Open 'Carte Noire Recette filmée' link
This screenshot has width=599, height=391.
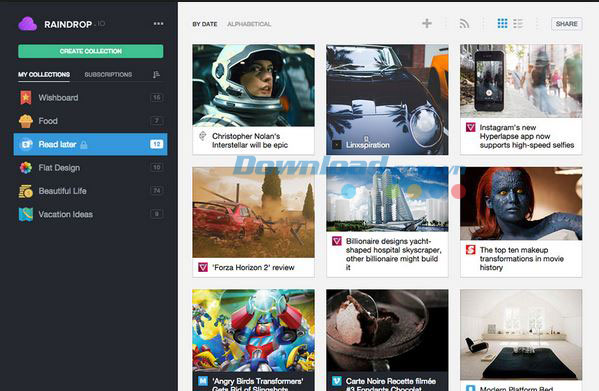pos(391,384)
